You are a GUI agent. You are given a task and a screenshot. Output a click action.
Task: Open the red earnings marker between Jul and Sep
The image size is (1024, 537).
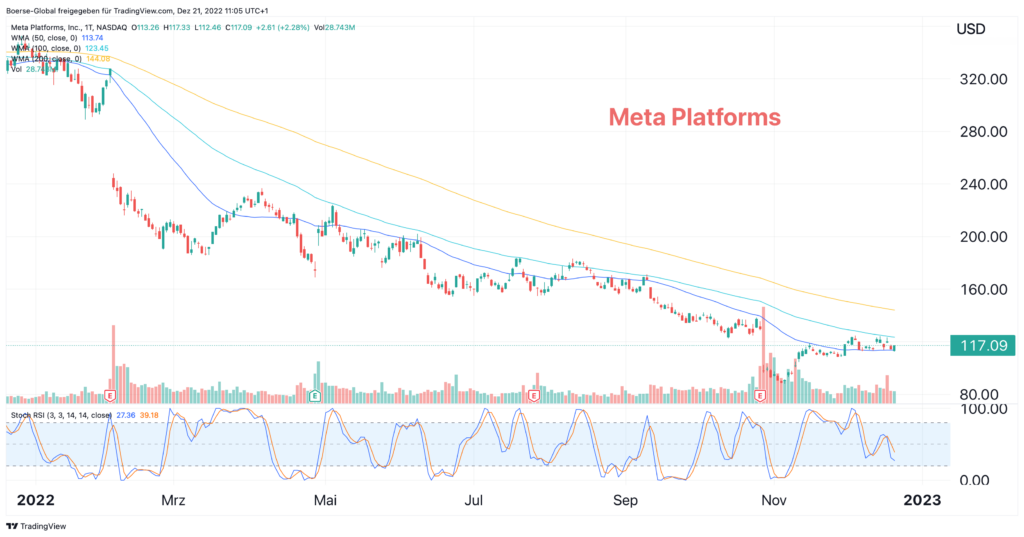(x=534, y=396)
